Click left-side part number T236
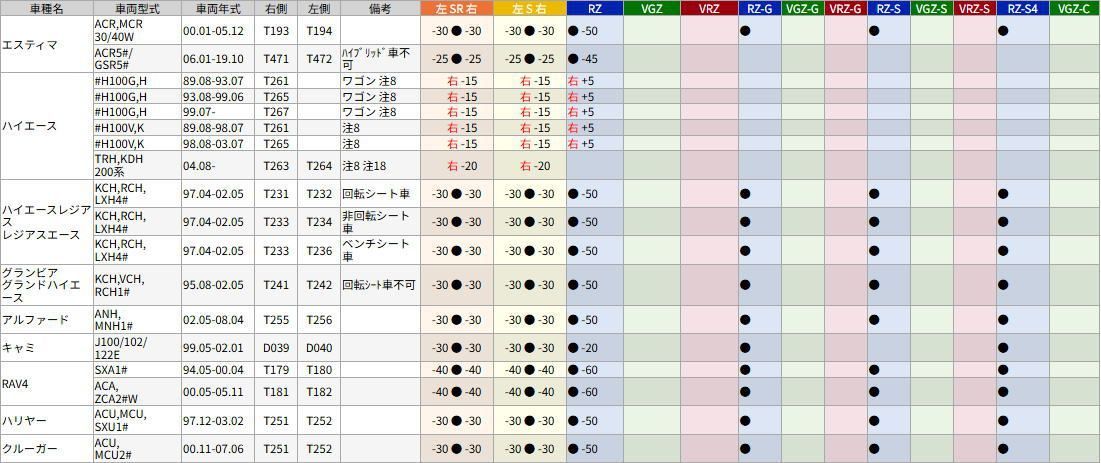Image resolution: width=1101 pixels, height=463 pixels. [x=319, y=250]
